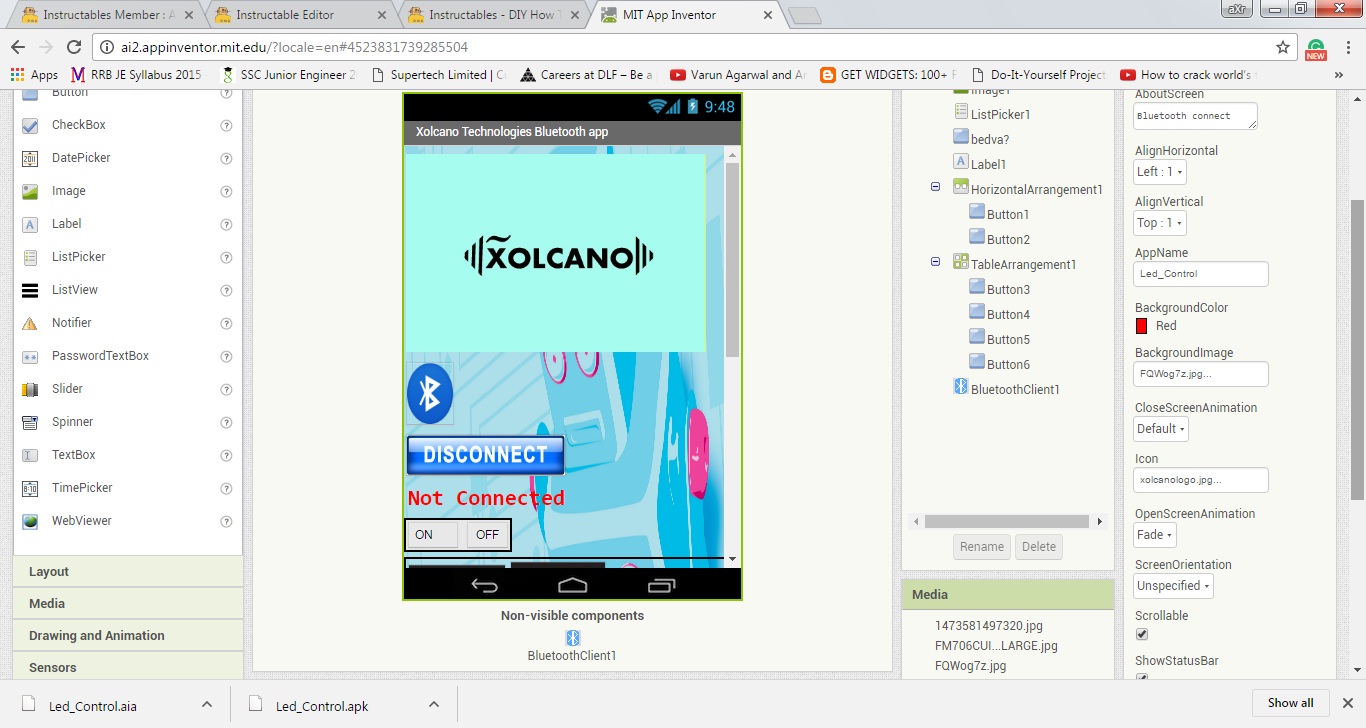Switch to the Instructables - DIY How tab
Viewport: 1366px width, 728px height.
tap(494, 15)
